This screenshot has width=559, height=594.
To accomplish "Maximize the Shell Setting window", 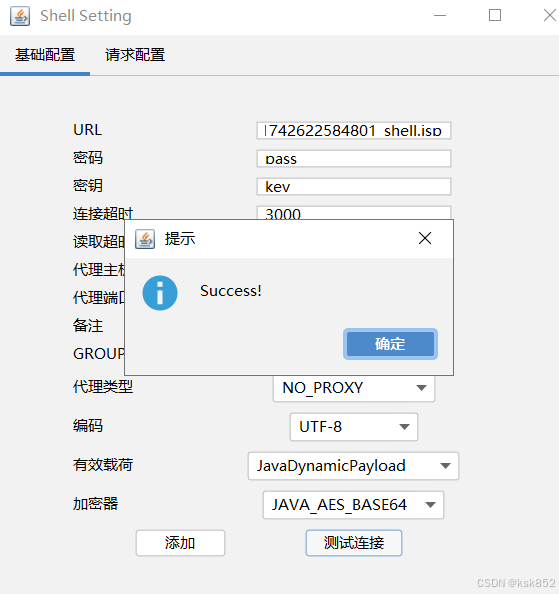I will pos(495,16).
